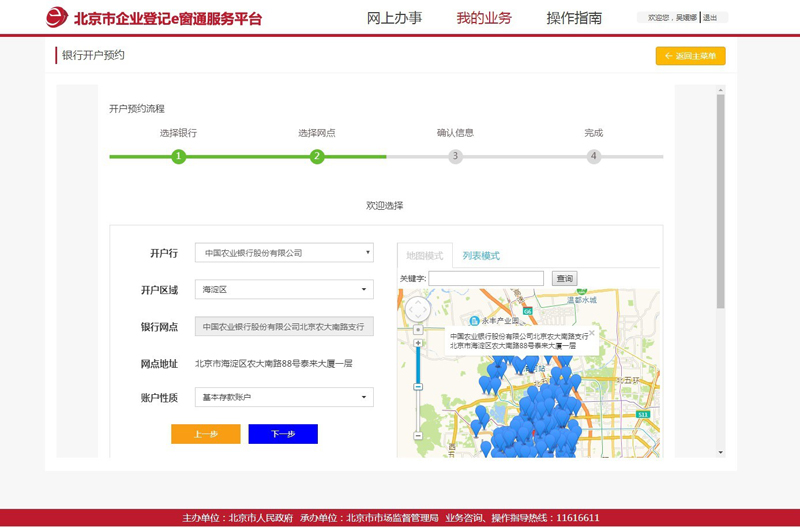Expand the 开户区域 district dropdown

(x=284, y=290)
